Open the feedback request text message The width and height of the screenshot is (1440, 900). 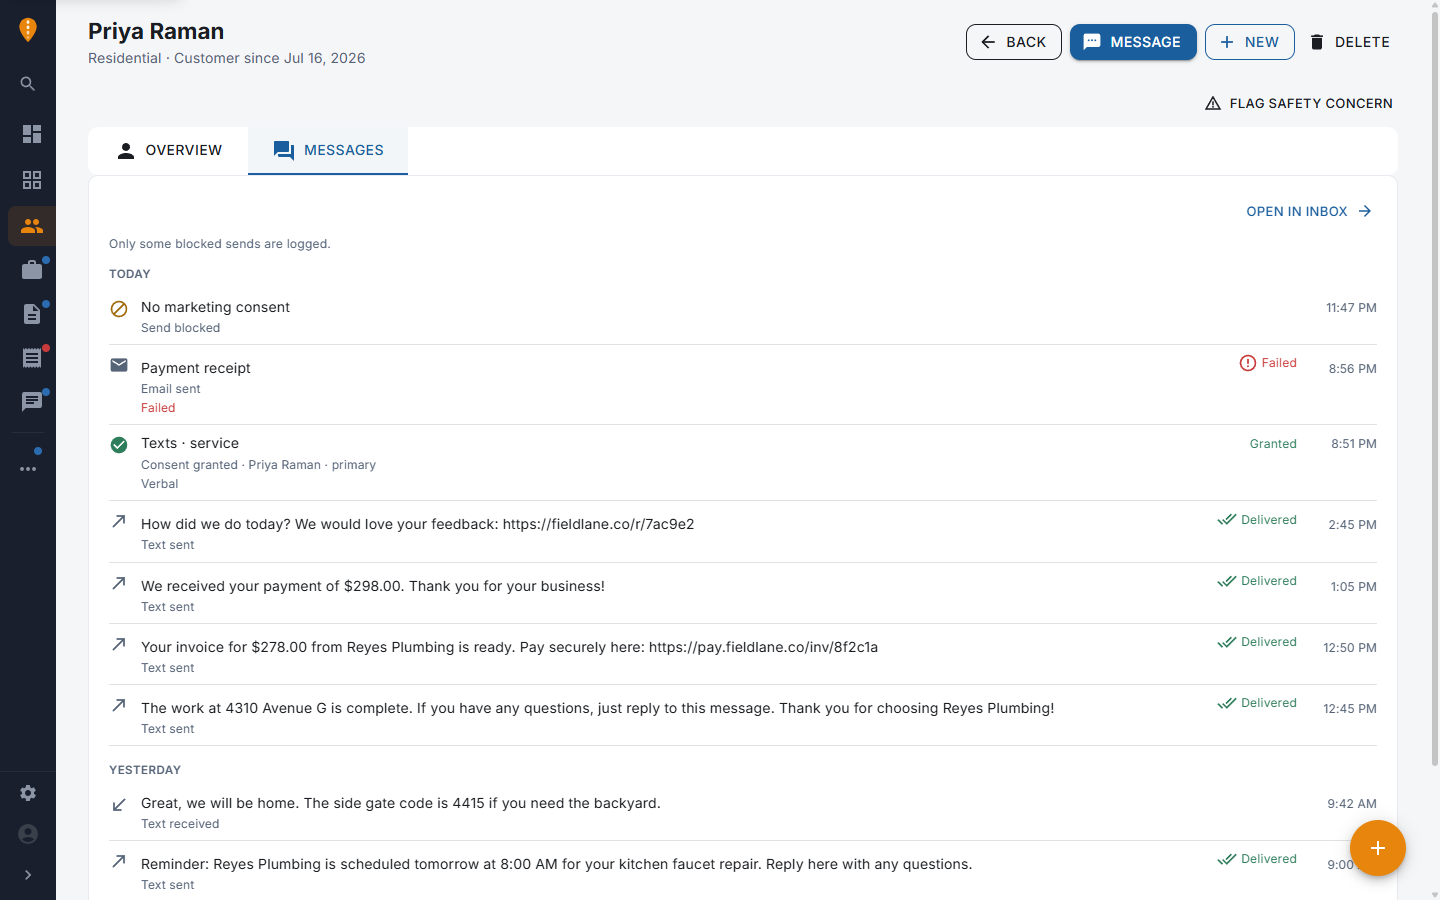(743, 533)
